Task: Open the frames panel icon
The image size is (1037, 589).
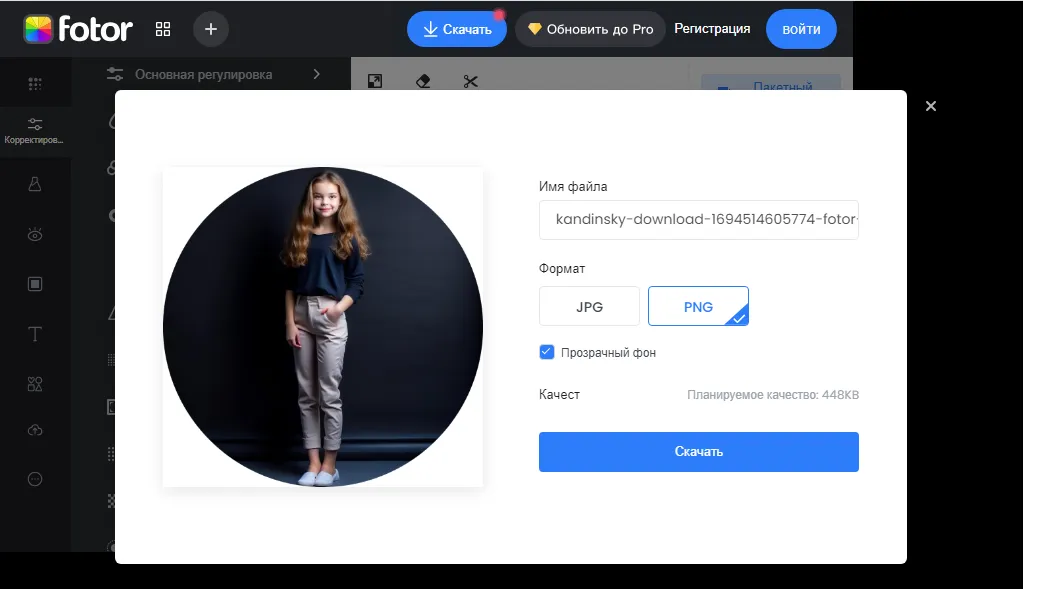Action: pyautogui.click(x=36, y=283)
